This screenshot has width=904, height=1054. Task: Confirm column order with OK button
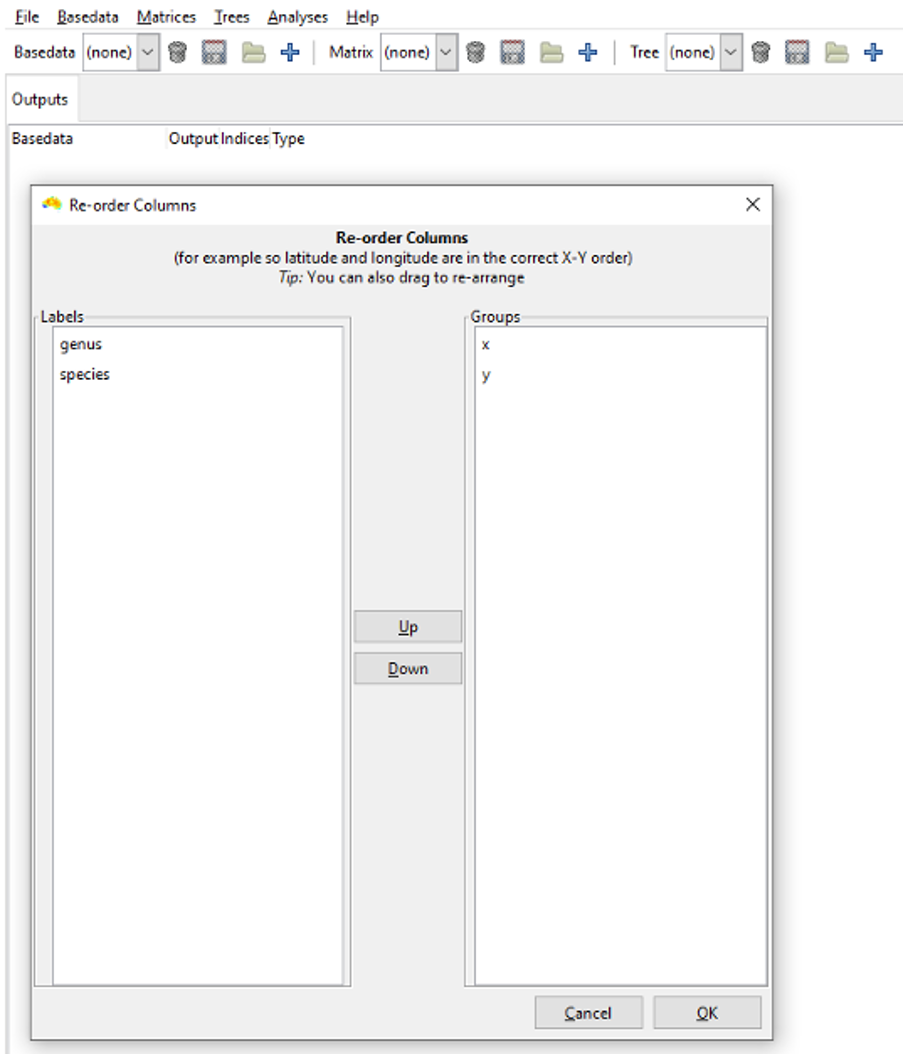click(707, 1013)
